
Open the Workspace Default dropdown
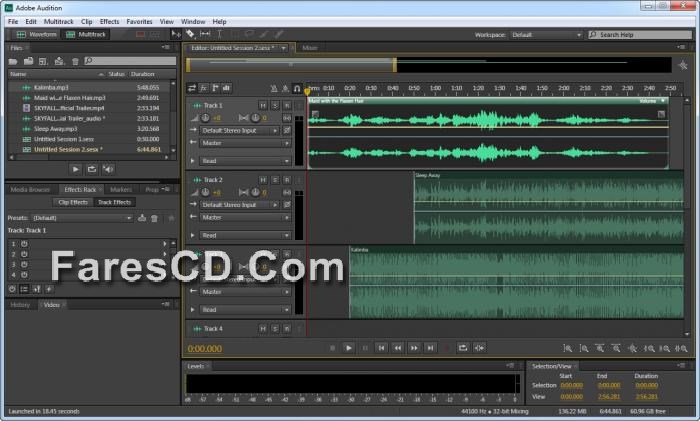pos(546,34)
